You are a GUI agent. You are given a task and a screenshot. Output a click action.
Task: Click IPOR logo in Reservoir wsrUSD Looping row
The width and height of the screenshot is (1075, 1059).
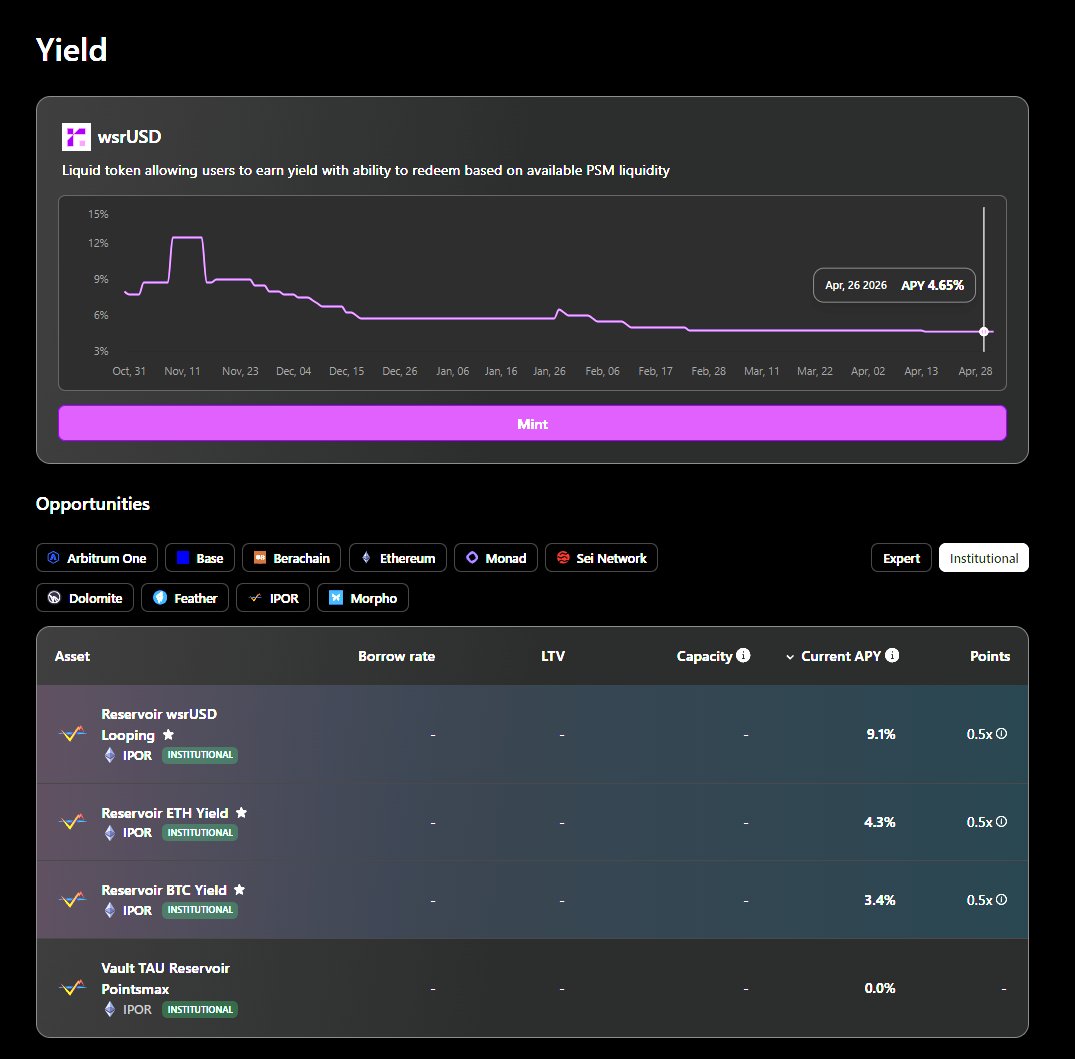point(73,734)
